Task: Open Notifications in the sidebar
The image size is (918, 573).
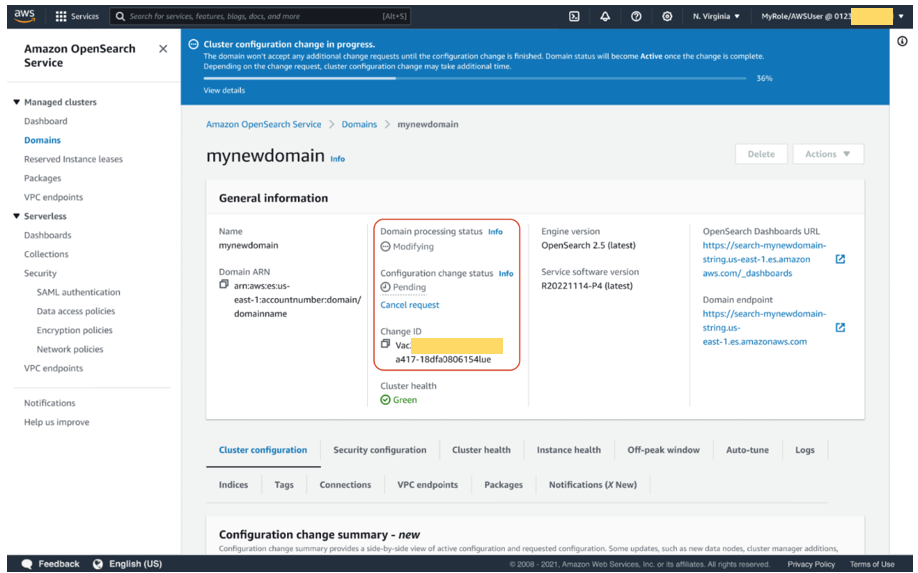Action: pyautogui.click(x=50, y=403)
